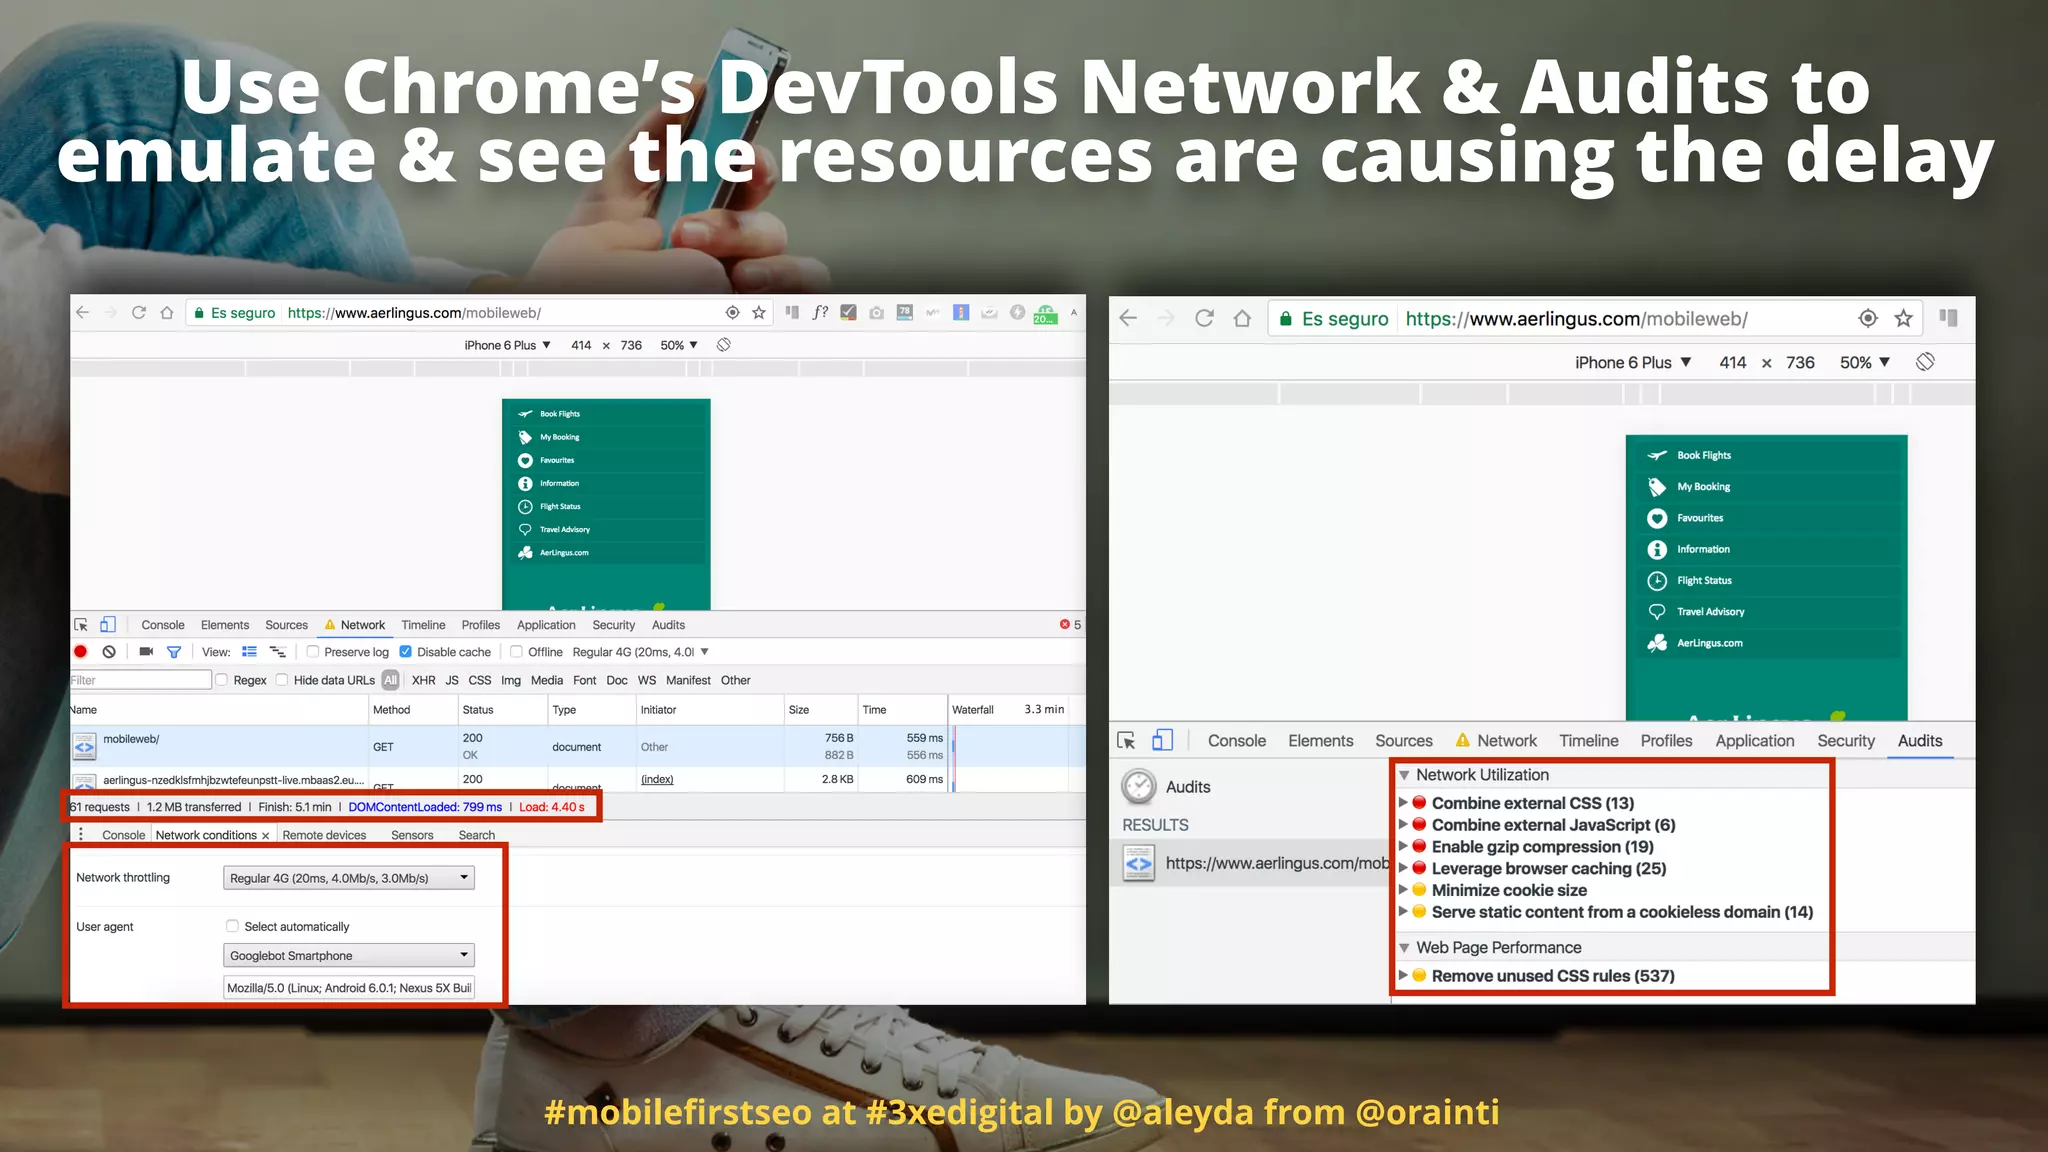Switch to large request rows list view
This screenshot has width=2048, height=1152.
coord(250,652)
